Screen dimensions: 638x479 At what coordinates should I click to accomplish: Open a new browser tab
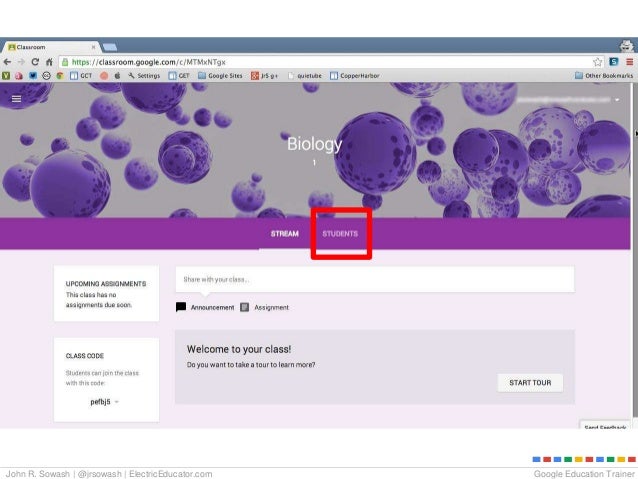point(109,47)
